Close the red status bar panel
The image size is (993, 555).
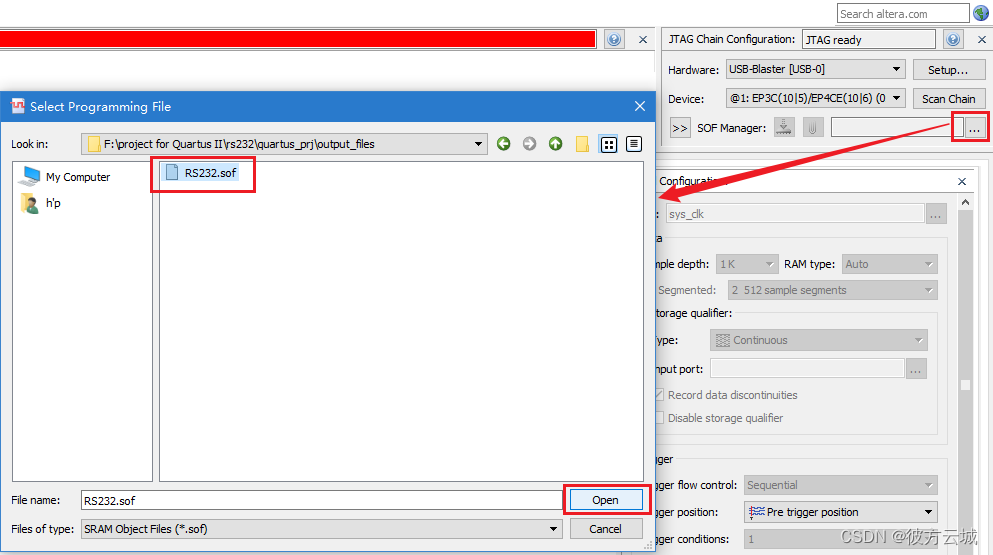click(x=643, y=39)
